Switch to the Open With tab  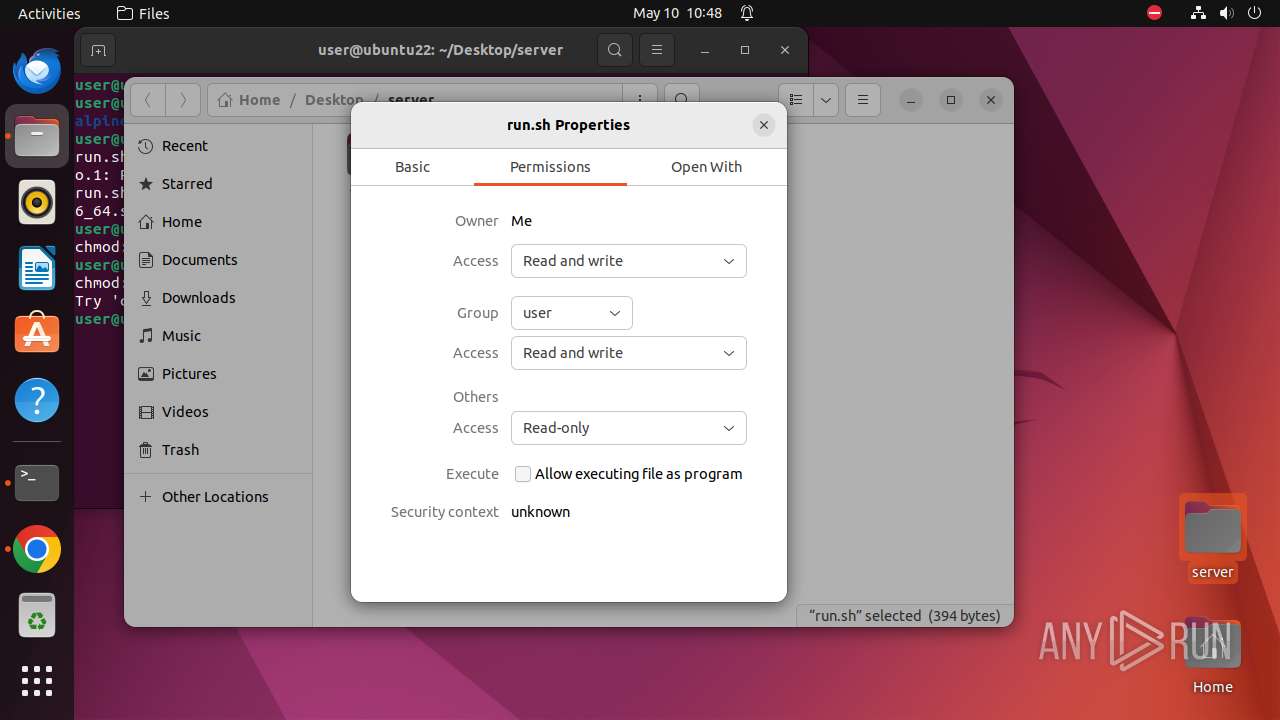pyautogui.click(x=706, y=167)
